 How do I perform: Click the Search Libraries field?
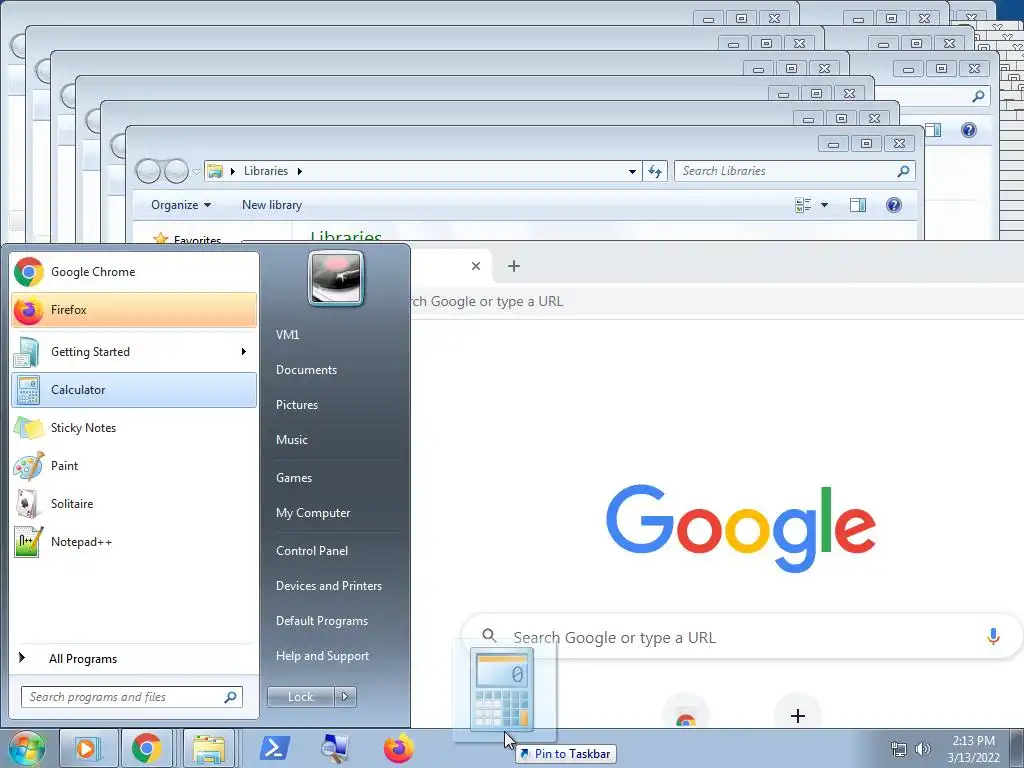[786, 171]
